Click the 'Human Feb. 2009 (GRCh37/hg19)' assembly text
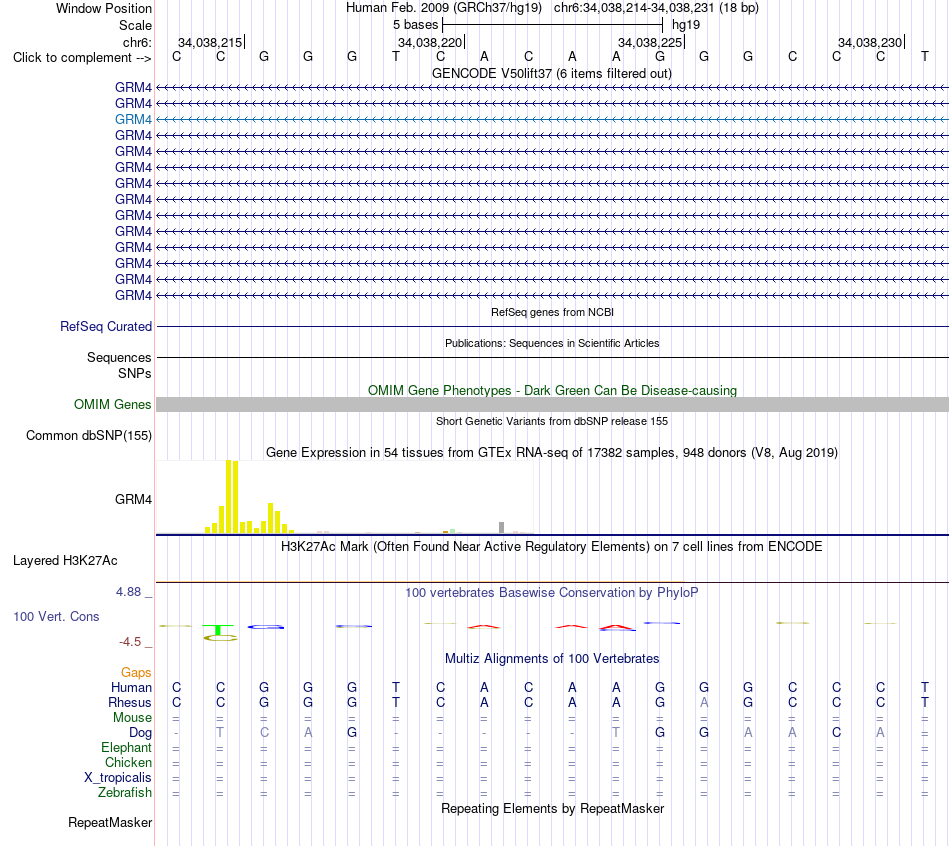This screenshot has width=950, height=846. point(444,8)
